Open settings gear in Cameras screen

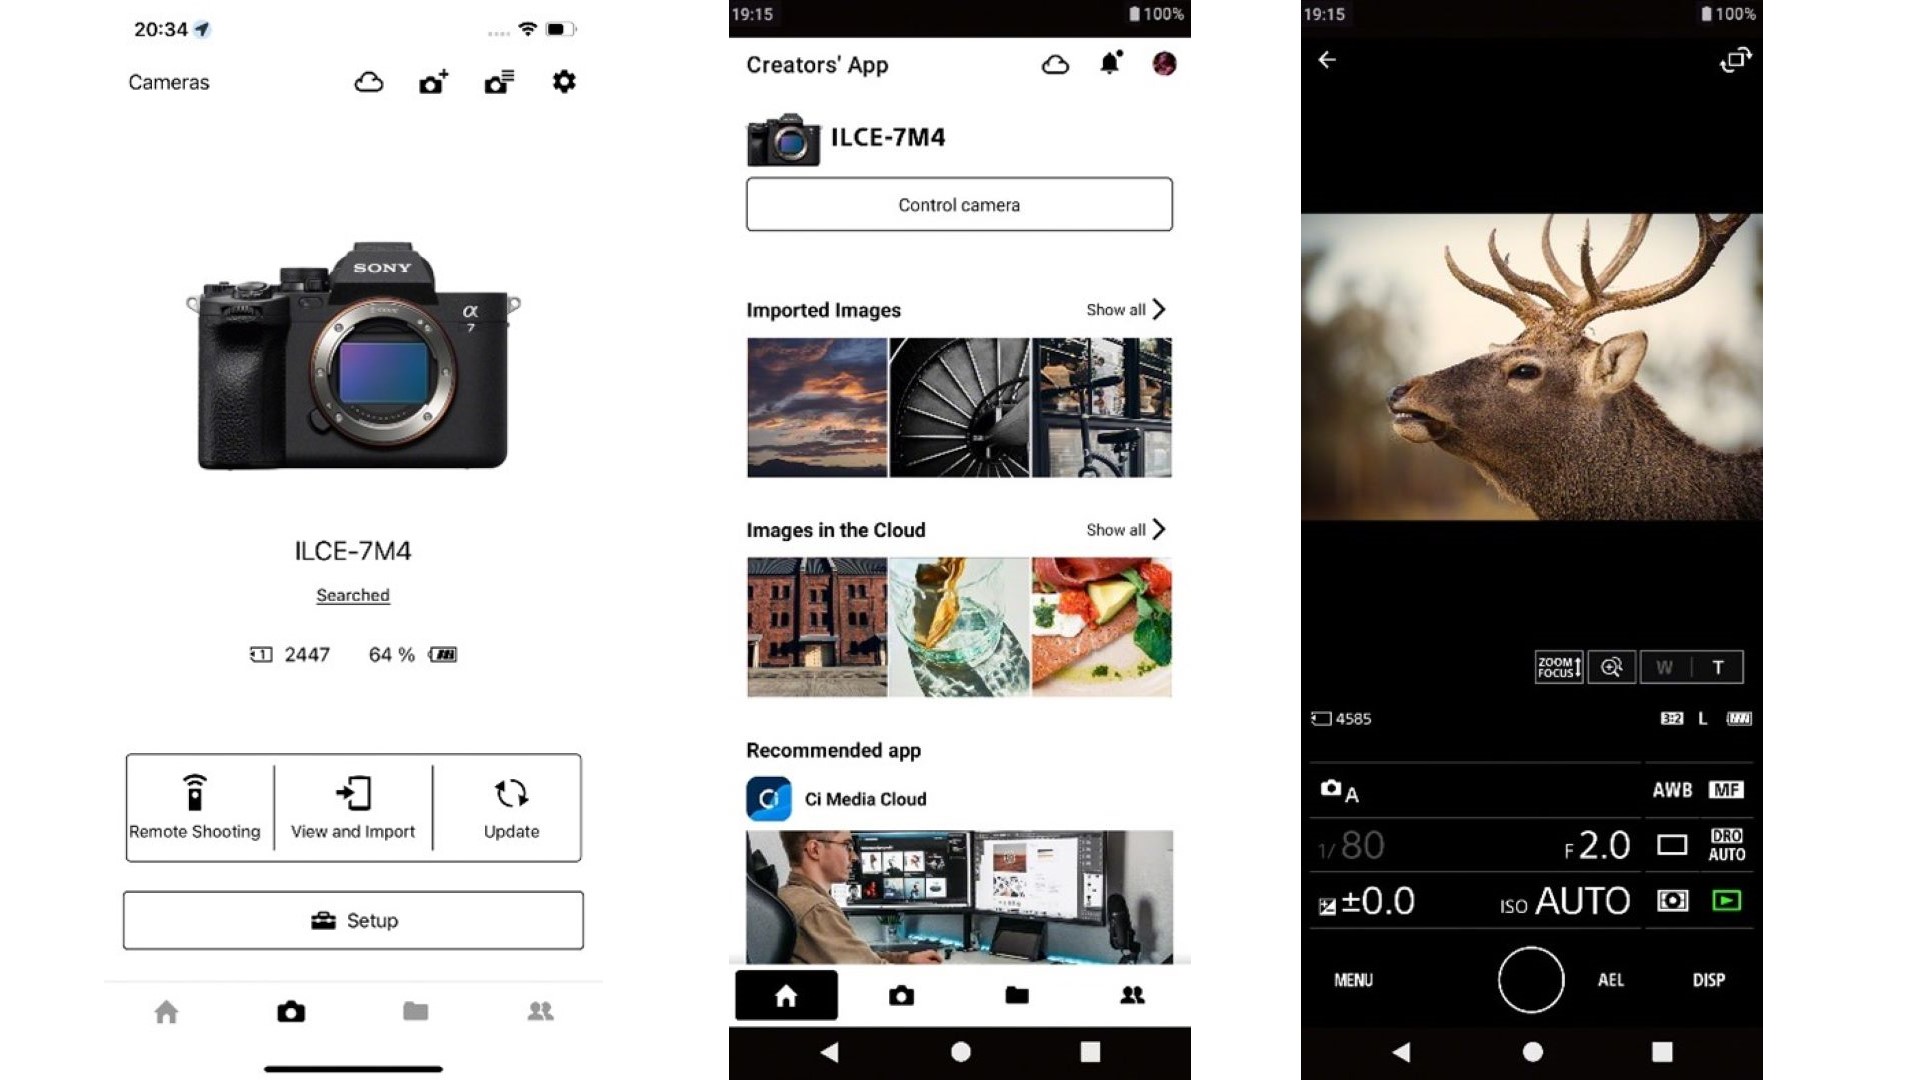click(564, 82)
